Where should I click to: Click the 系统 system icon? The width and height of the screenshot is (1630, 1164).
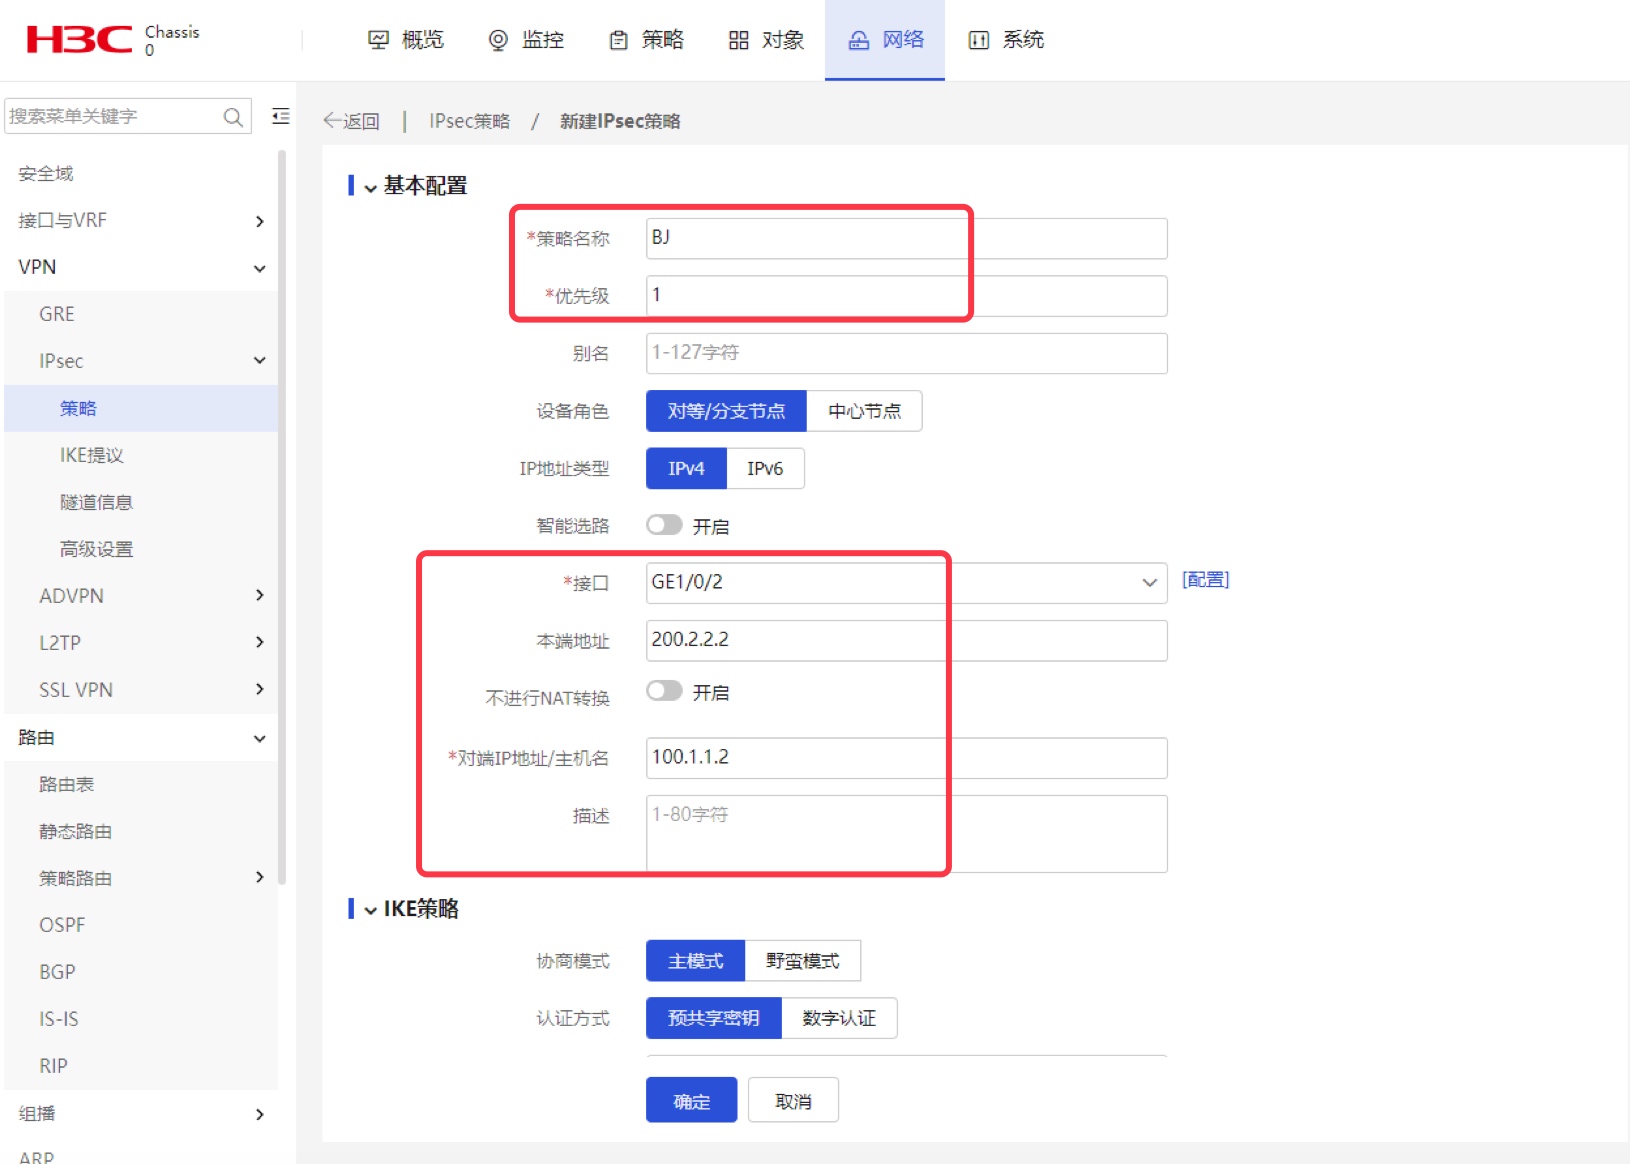pyautogui.click(x=979, y=40)
